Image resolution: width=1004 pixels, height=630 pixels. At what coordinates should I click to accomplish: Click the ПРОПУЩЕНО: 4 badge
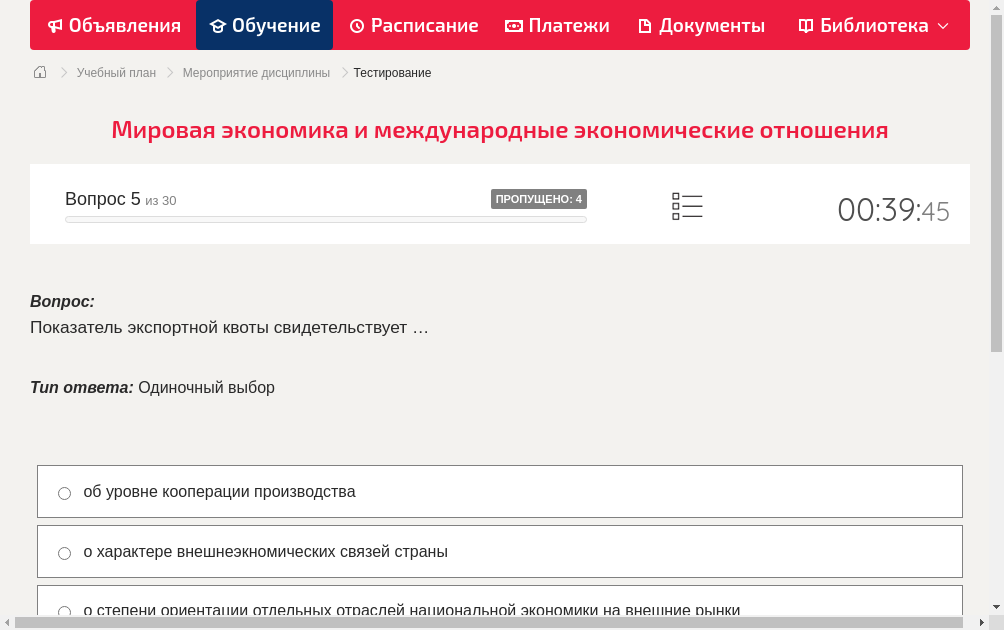click(538, 199)
